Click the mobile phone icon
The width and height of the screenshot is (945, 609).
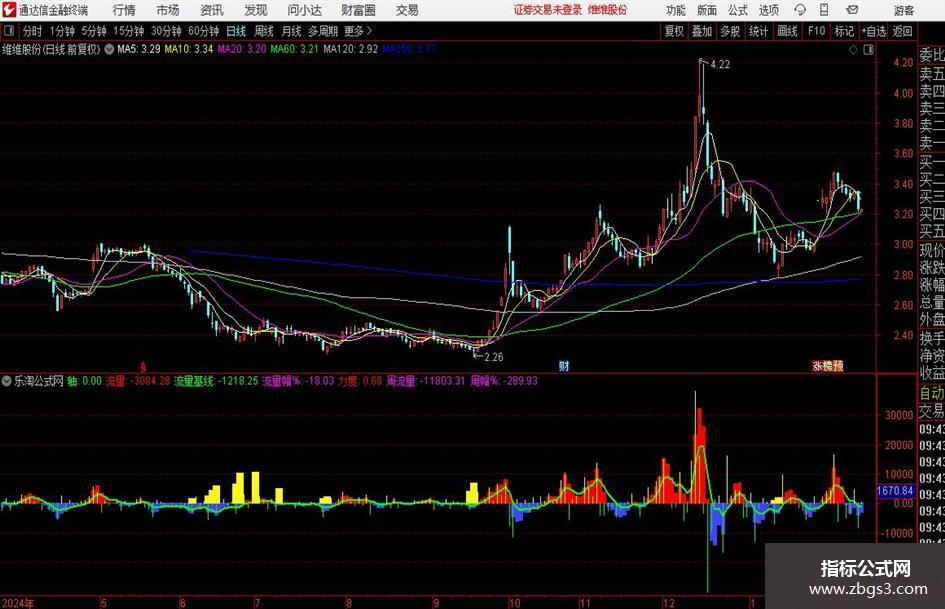[824, 10]
